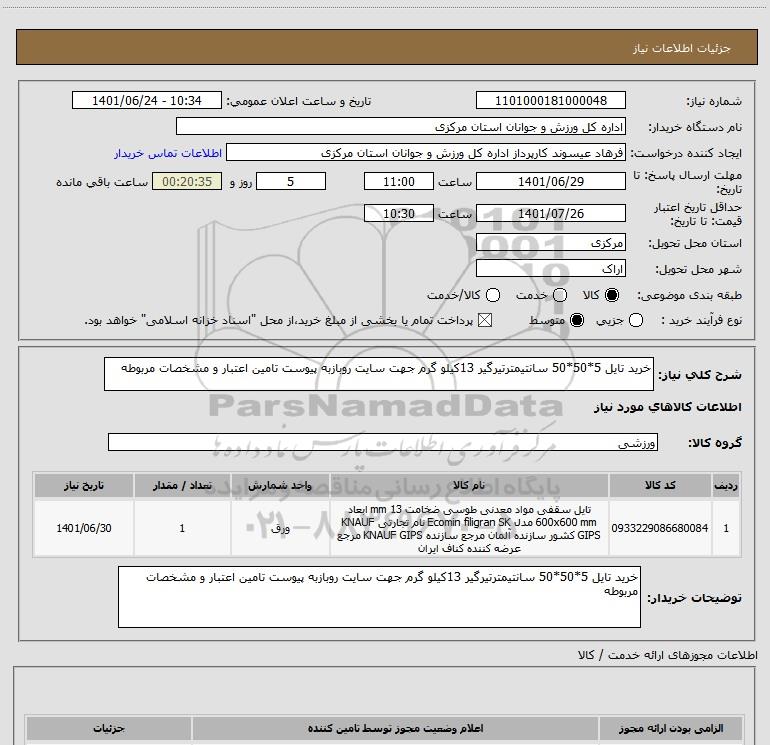Select the کالا radio button

(612, 295)
